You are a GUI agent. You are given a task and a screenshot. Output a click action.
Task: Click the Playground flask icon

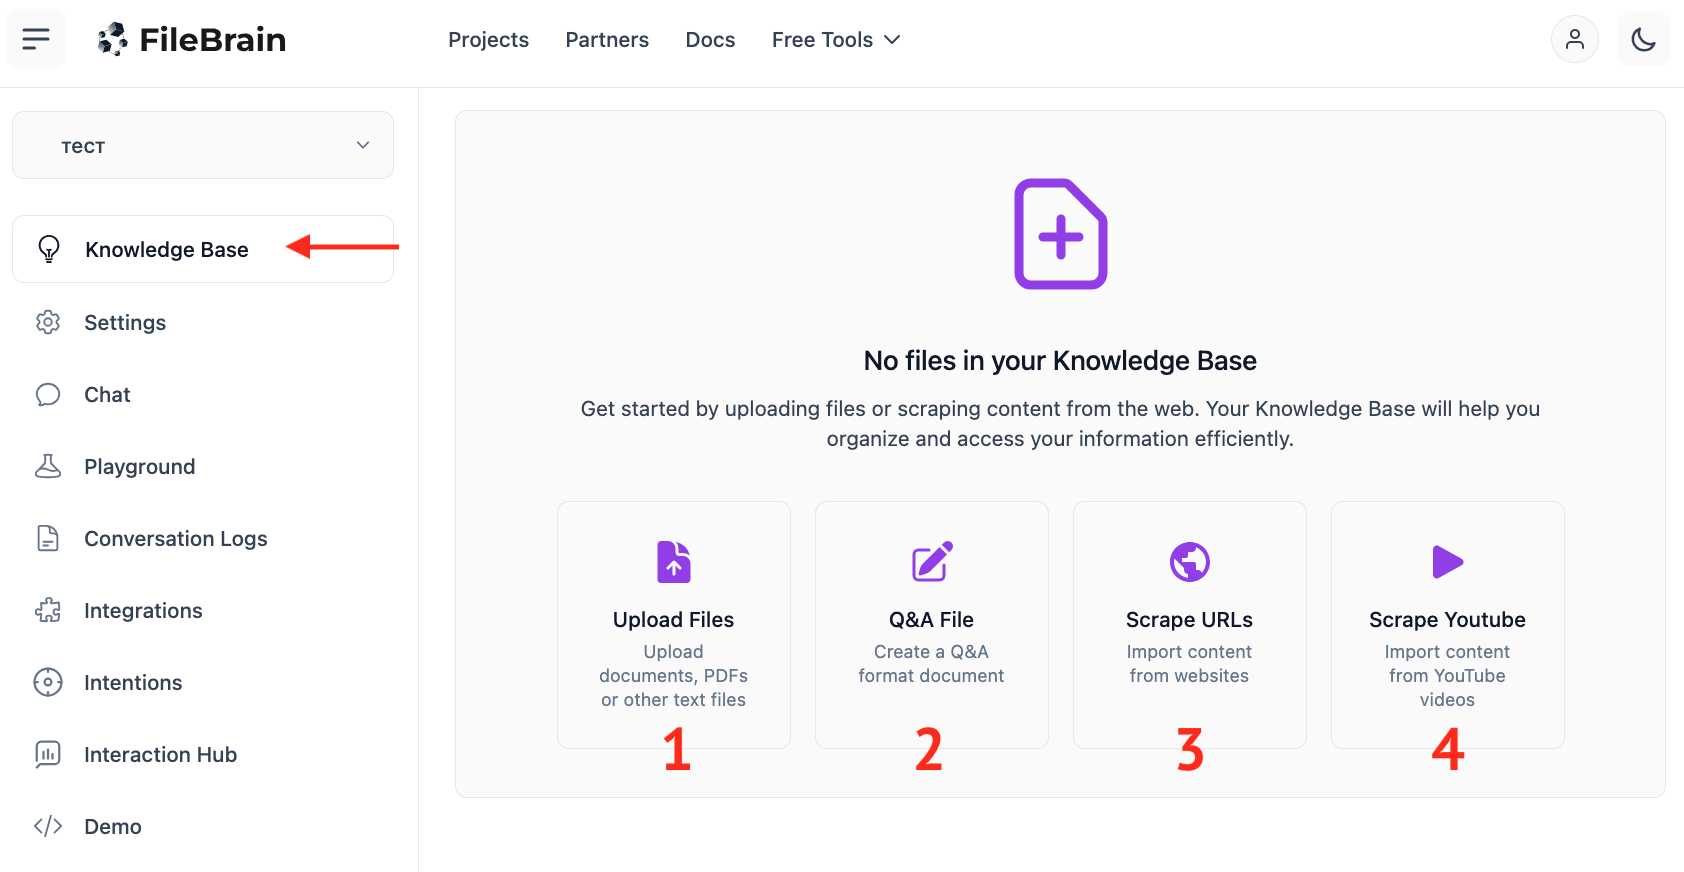[x=48, y=467]
